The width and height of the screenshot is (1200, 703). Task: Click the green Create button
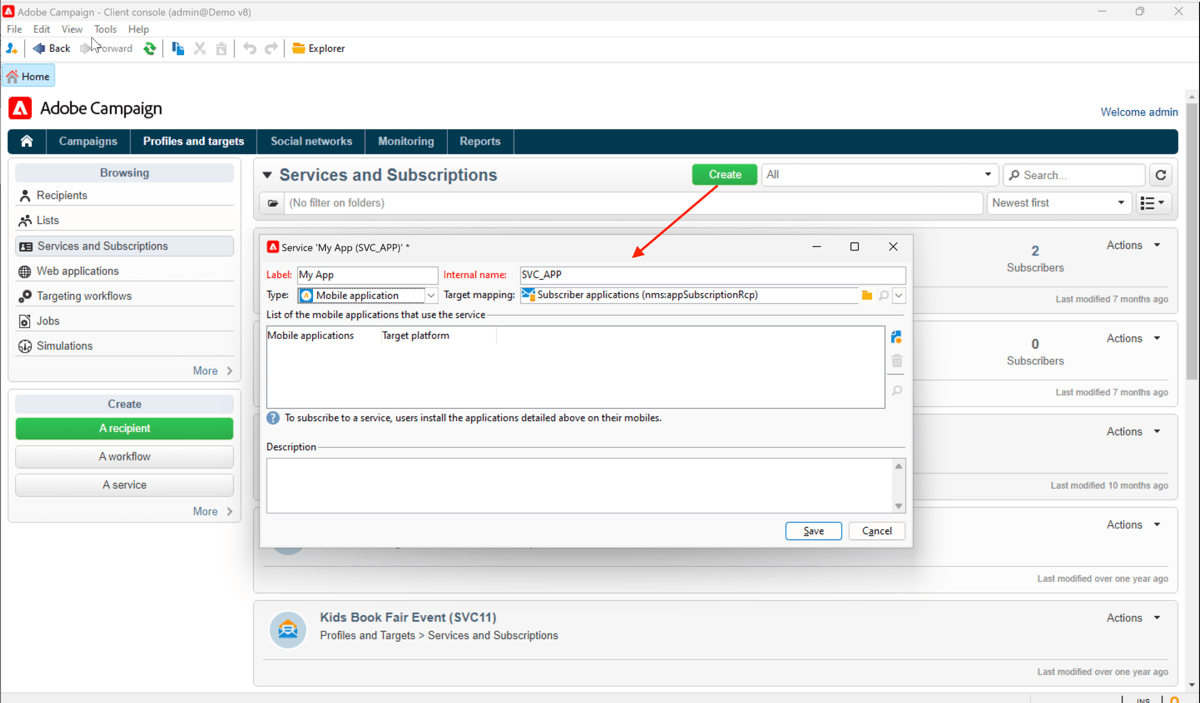(723, 174)
